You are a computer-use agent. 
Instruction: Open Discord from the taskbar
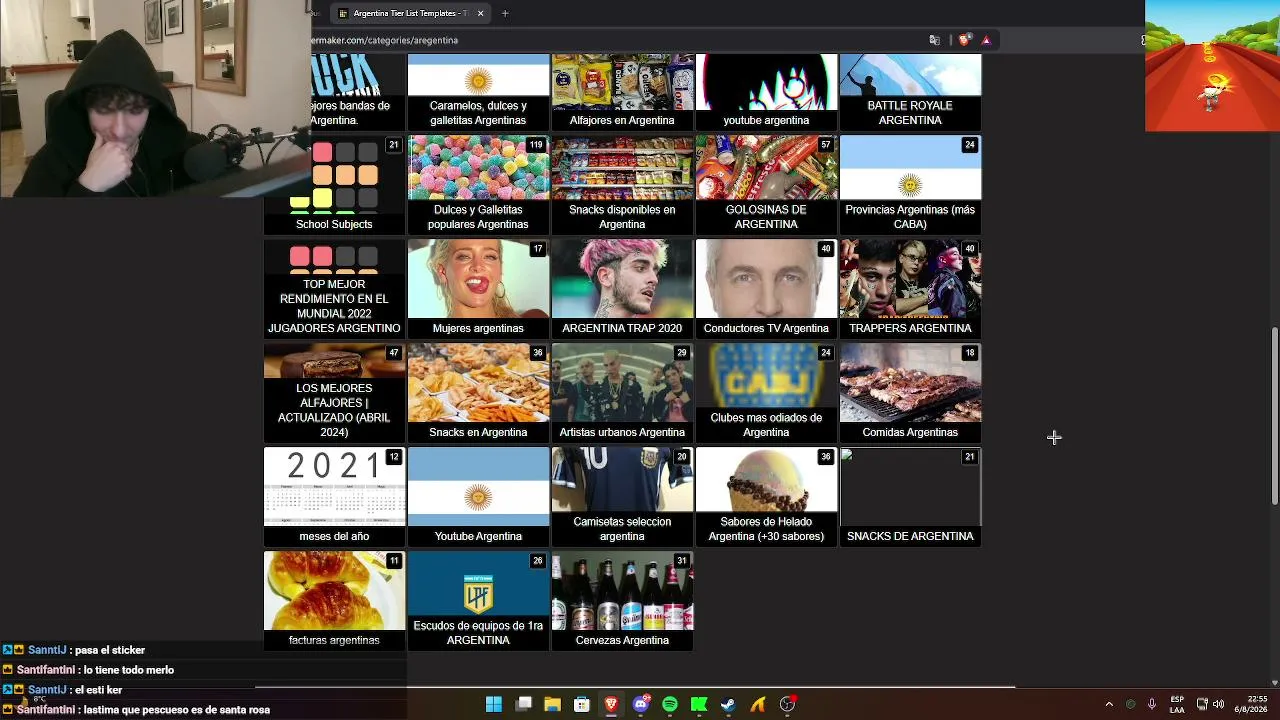[x=641, y=704]
